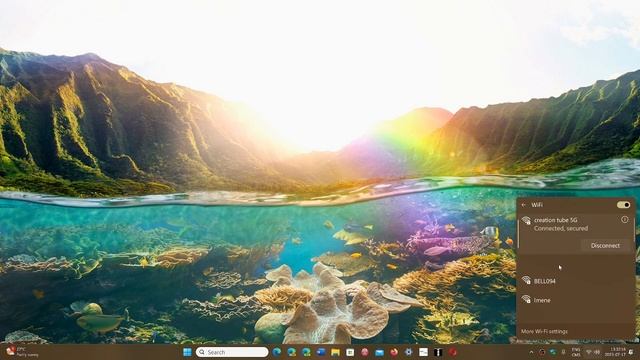Open the Windows Start menu

coord(187,352)
